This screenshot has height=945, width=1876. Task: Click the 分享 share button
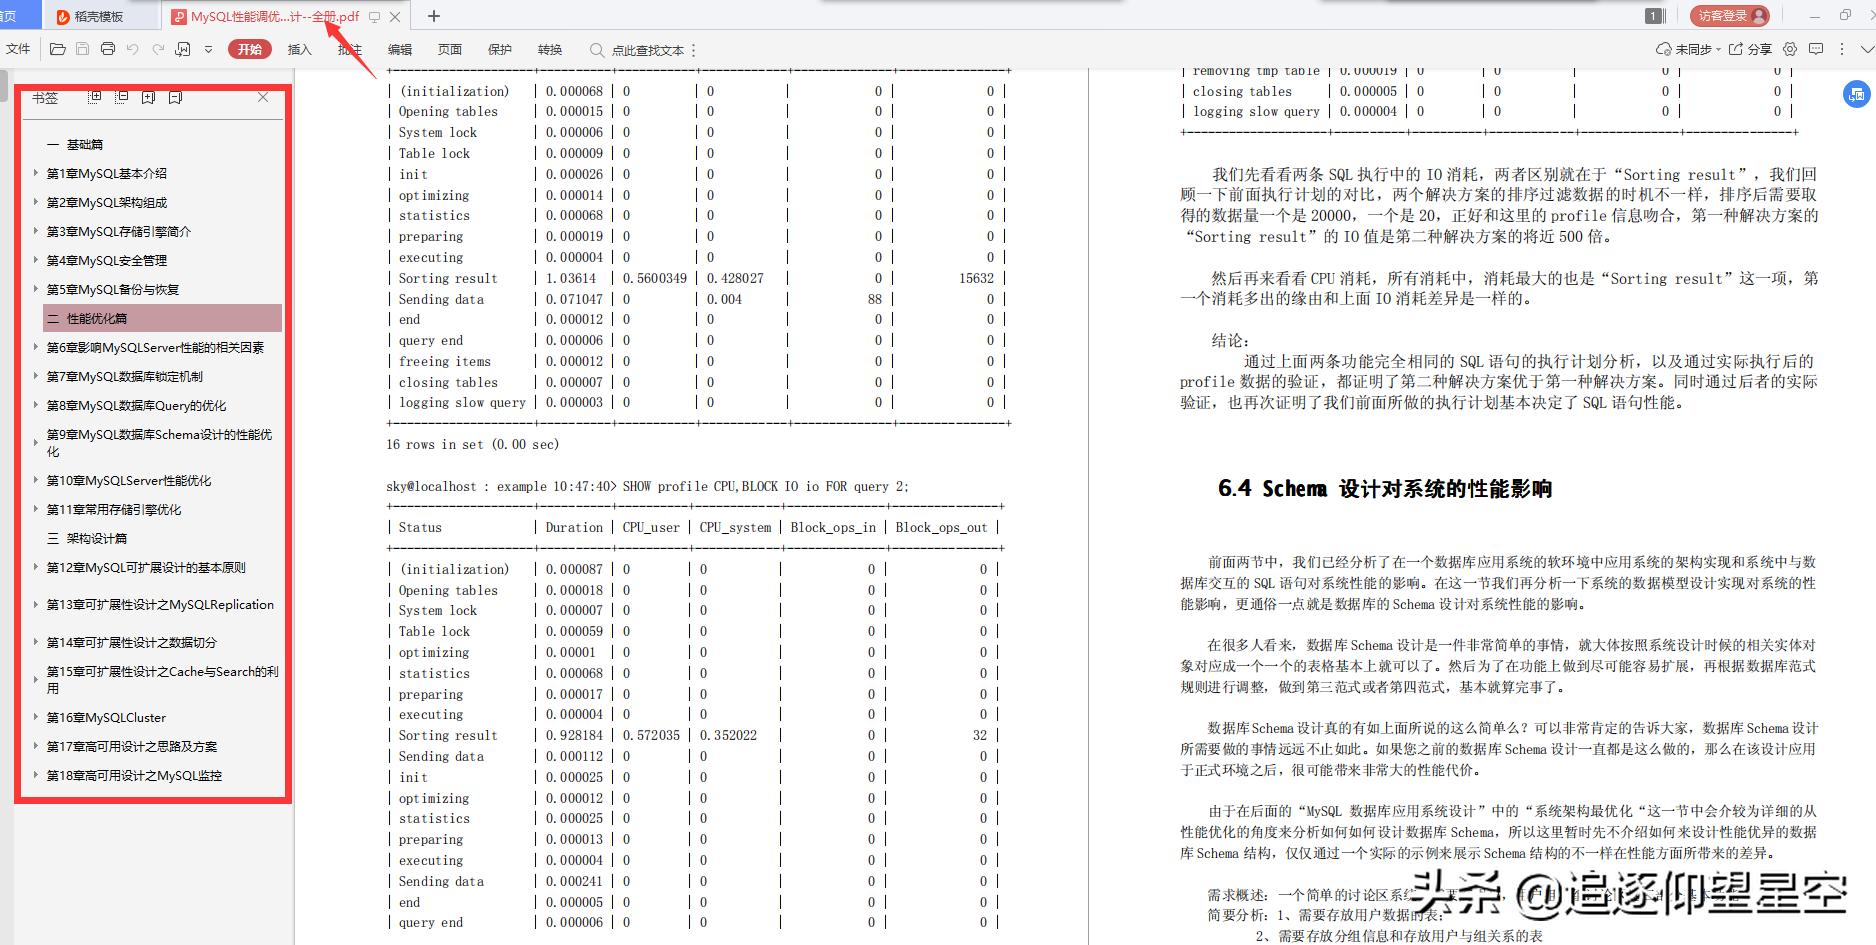pos(1750,49)
